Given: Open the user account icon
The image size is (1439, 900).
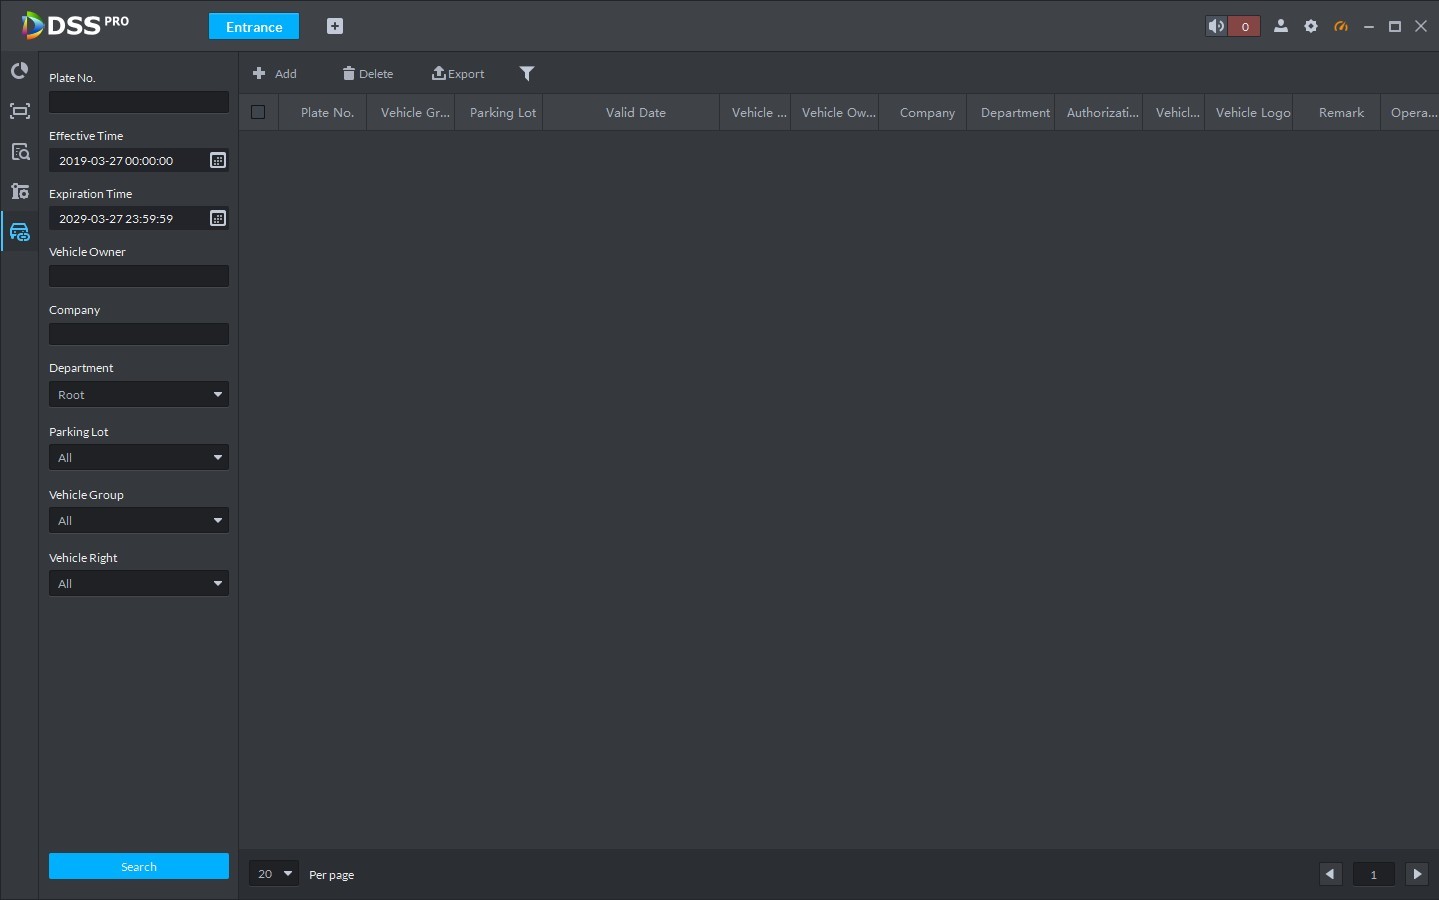Looking at the screenshot, I should [x=1280, y=27].
